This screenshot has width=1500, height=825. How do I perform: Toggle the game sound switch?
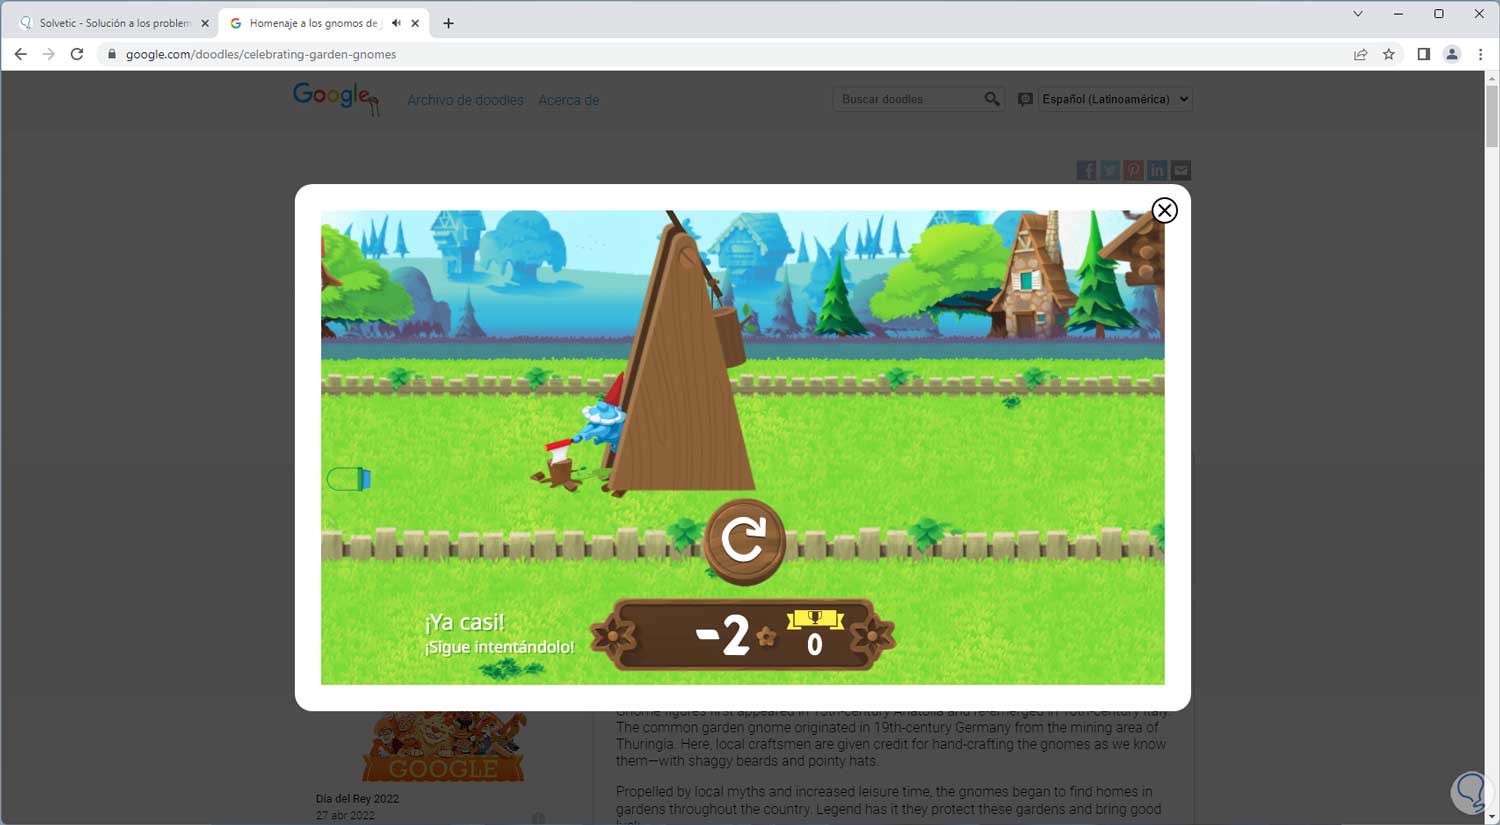pyautogui.click(x=349, y=479)
